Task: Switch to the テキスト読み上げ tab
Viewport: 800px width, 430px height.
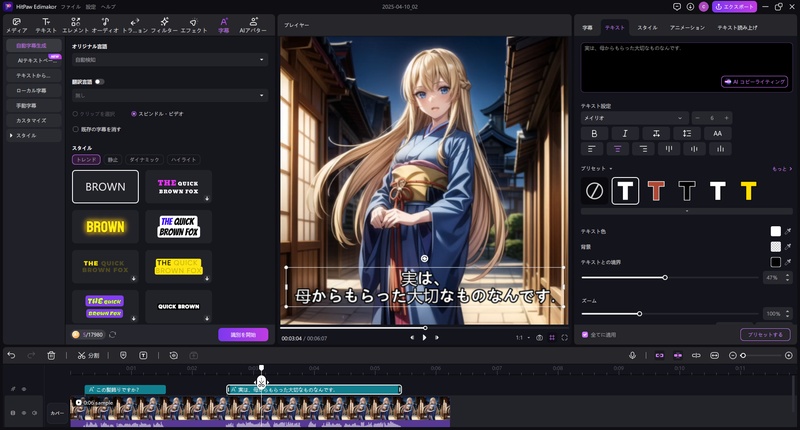Action: 737,28
